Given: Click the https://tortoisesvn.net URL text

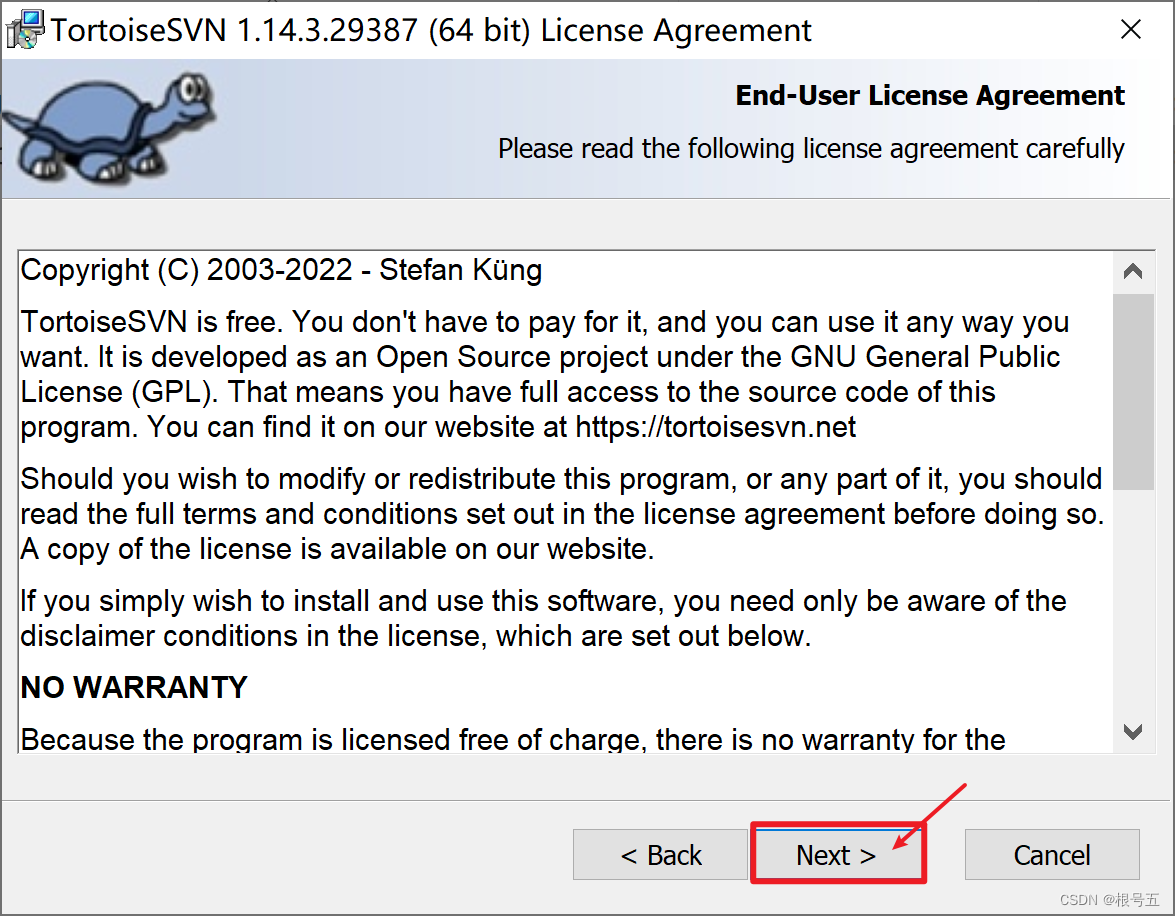Looking at the screenshot, I should tap(716, 427).
